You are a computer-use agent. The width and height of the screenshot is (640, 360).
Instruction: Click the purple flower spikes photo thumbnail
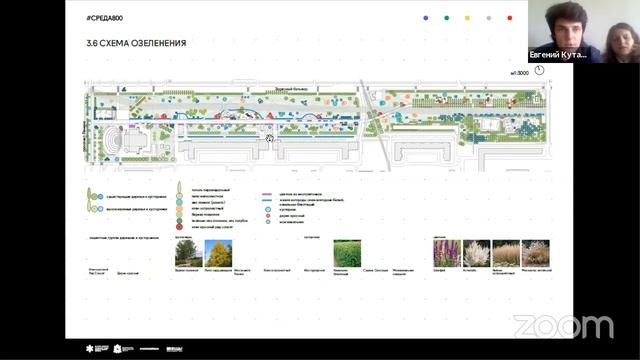[x=447, y=253]
